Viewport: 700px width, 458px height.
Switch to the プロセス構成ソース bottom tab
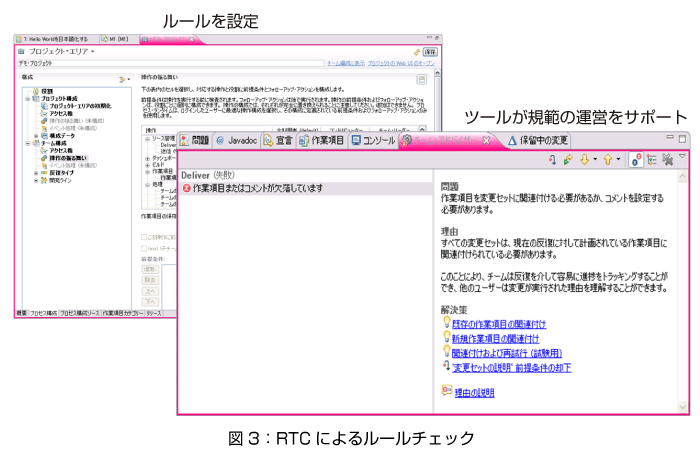[x=80, y=313]
